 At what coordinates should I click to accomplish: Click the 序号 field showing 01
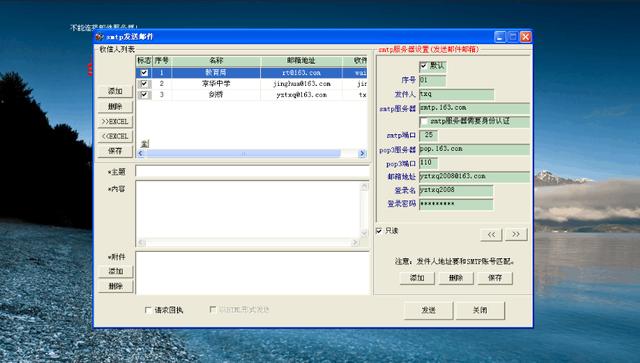pos(432,80)
